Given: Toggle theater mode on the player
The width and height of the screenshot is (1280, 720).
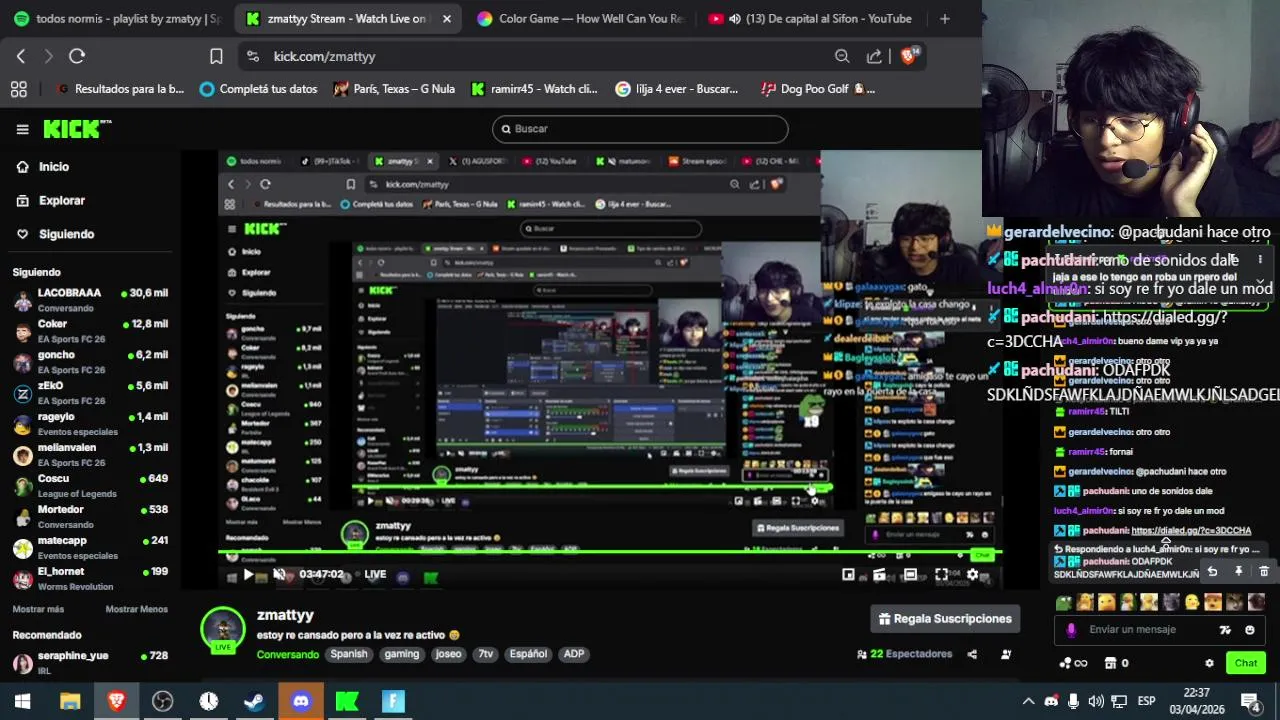Looking at the screenshot, I should [910, 575].
